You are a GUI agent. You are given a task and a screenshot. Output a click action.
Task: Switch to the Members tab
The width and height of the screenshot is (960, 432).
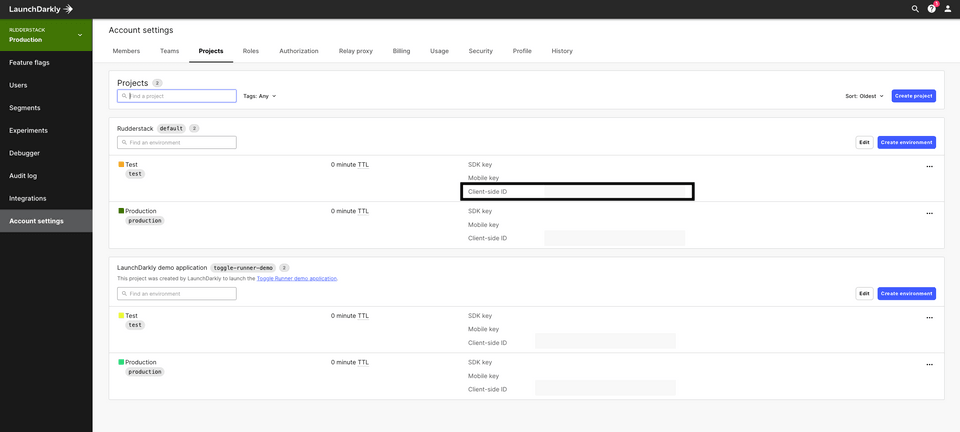[x=126, y=51]
